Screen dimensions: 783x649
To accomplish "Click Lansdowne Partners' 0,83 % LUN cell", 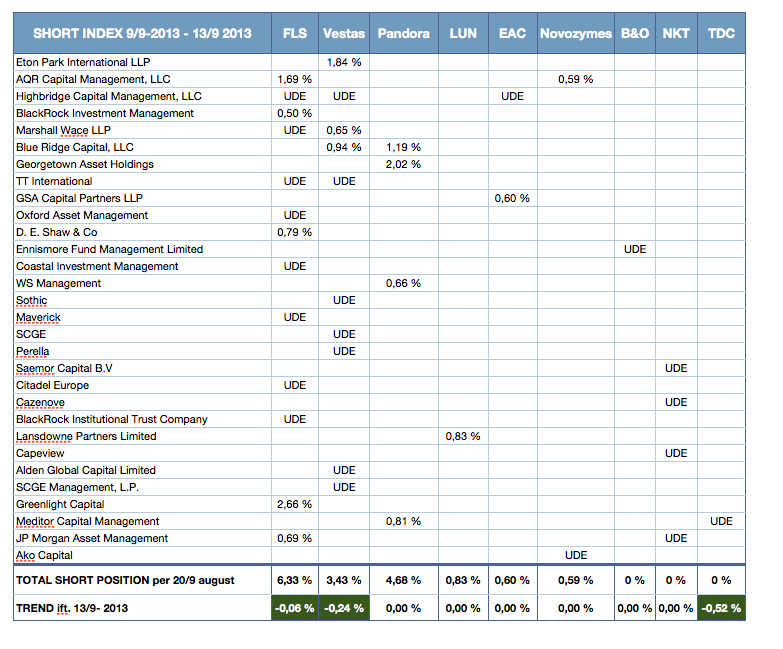I will (x=463, y=436).
